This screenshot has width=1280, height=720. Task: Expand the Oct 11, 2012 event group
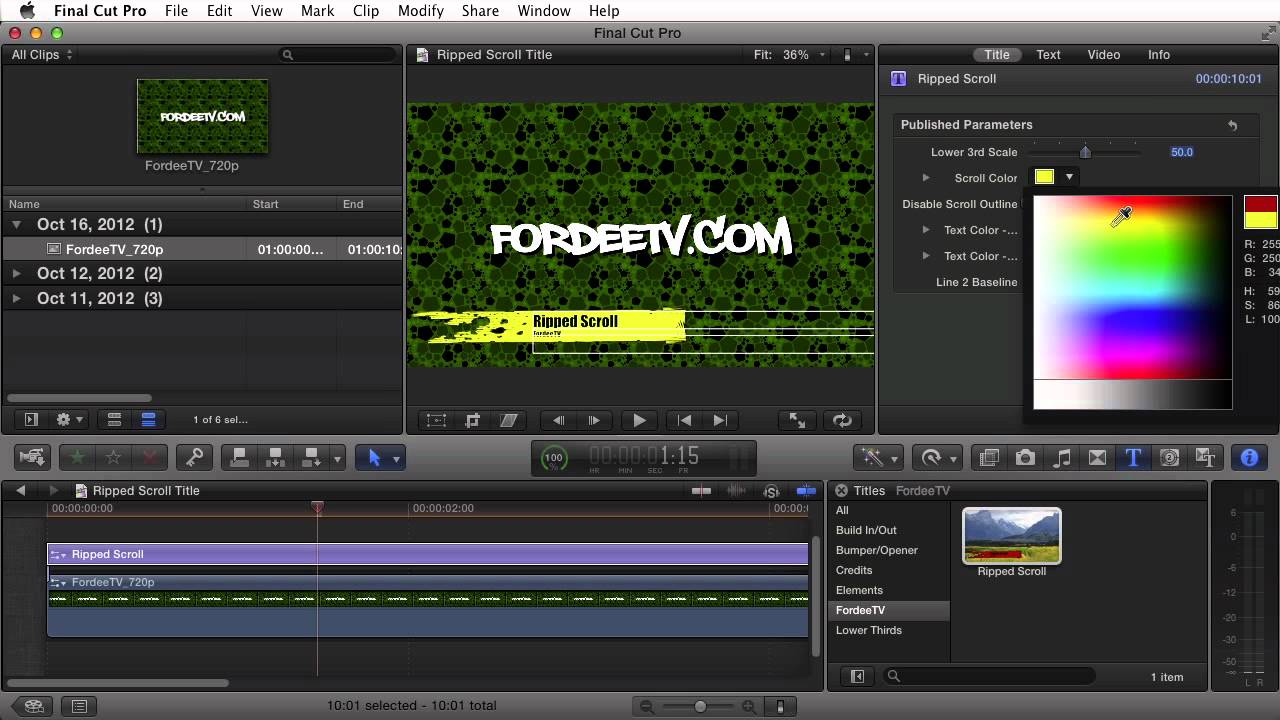(16, 298)
